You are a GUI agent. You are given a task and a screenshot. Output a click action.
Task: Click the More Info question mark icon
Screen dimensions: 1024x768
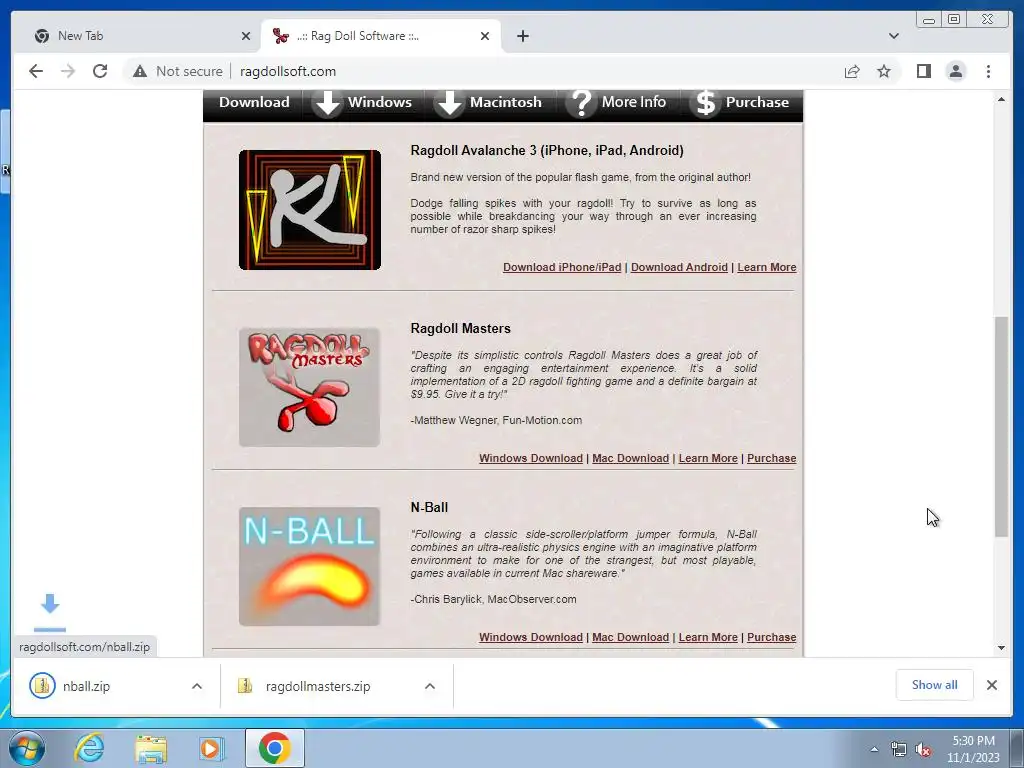tap(581, 104)
